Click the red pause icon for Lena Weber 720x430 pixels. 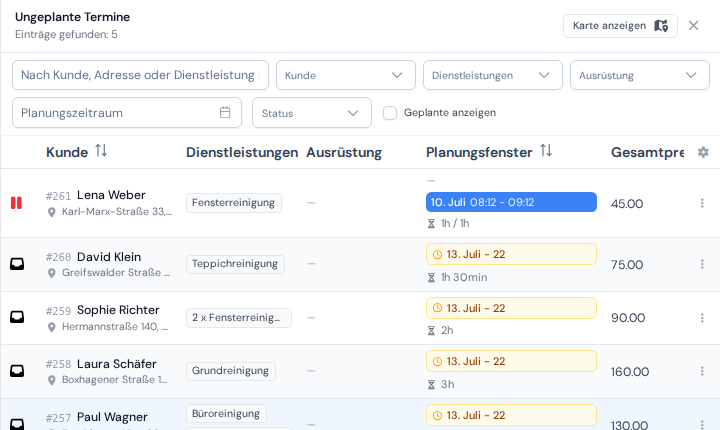pyautogui.click(x=17, y=203)
